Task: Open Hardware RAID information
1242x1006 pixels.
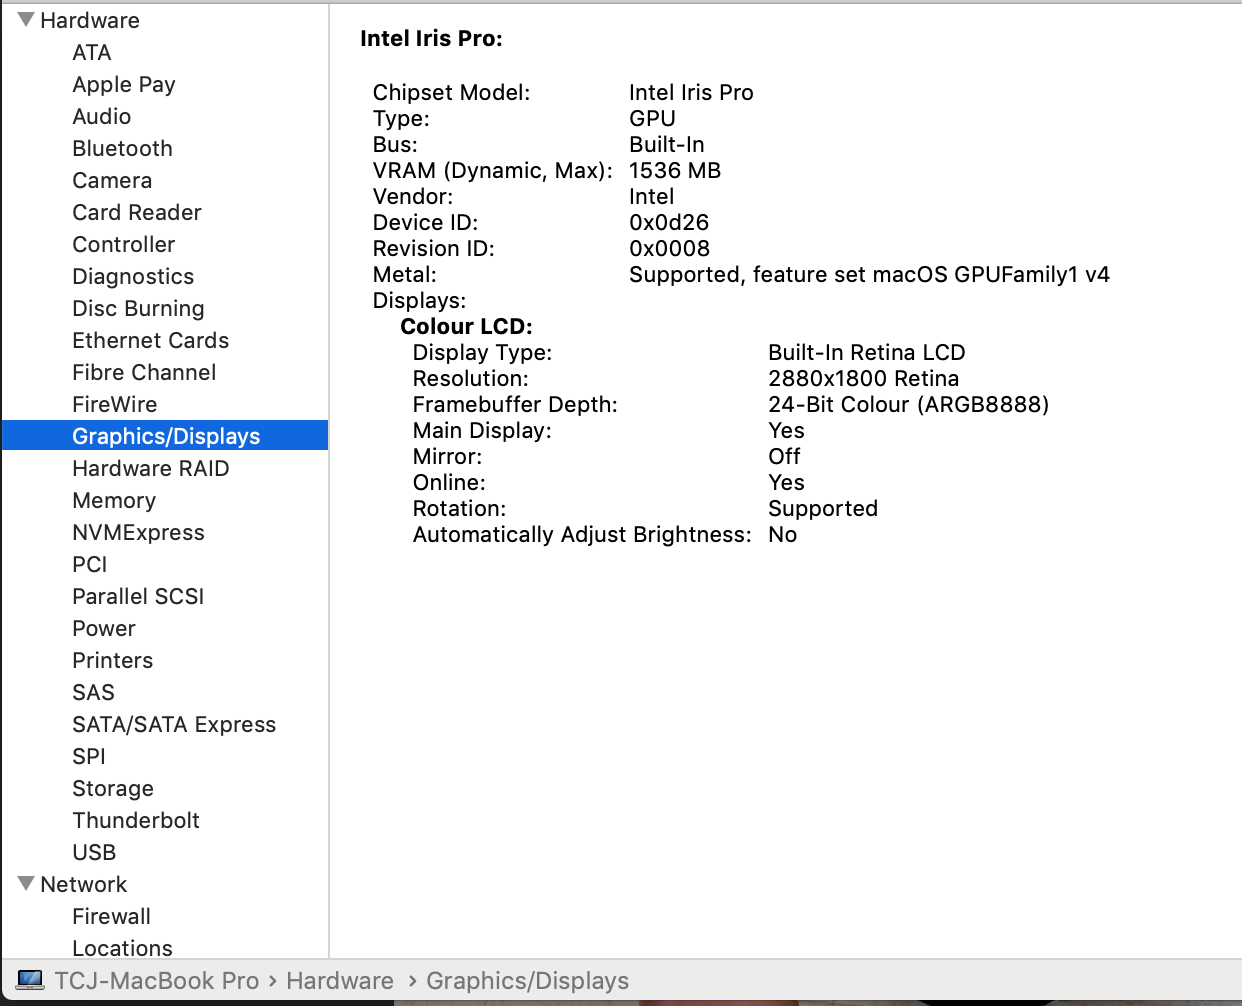Action: click(x=151, y=468)
